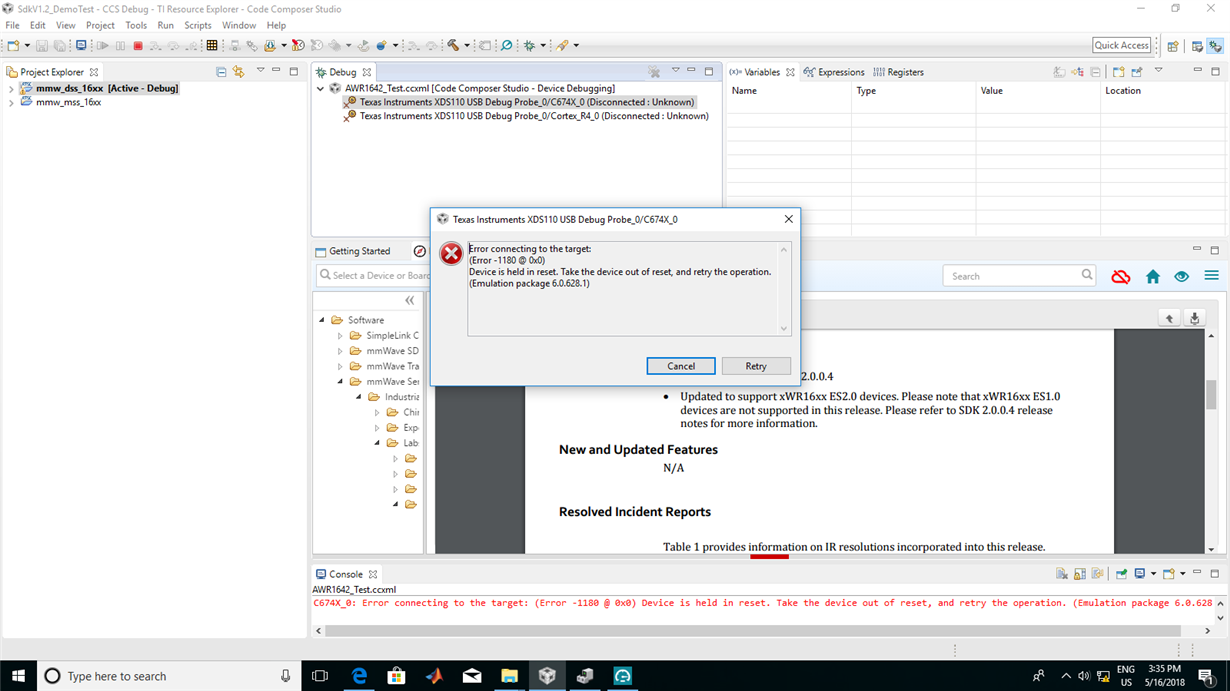
Task: Collapse Resource Explorer tree with double chevron
Action: pyautogui.click(x=409, y=300)
